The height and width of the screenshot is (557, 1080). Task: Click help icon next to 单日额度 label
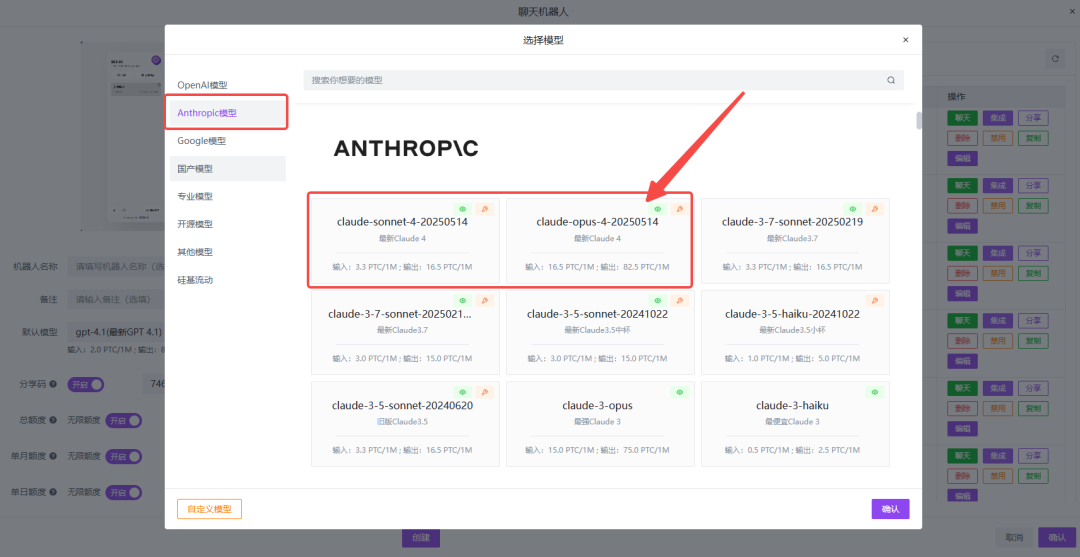point(53,492)
